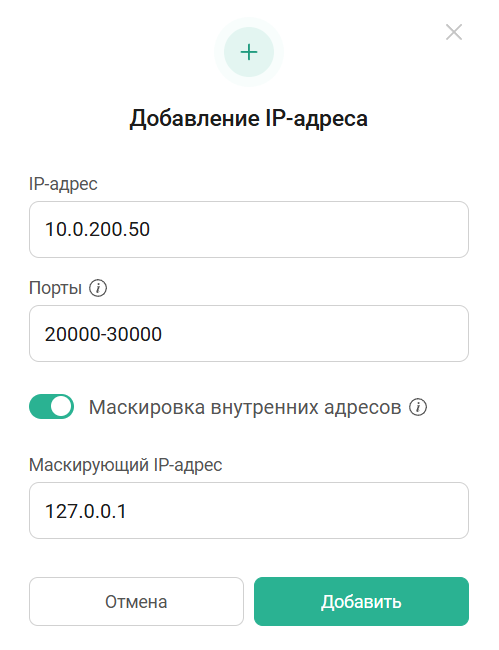Place cursor on the 127.0.0.1 value
This screenshot has width=499, height=650.
click(85, 511)
